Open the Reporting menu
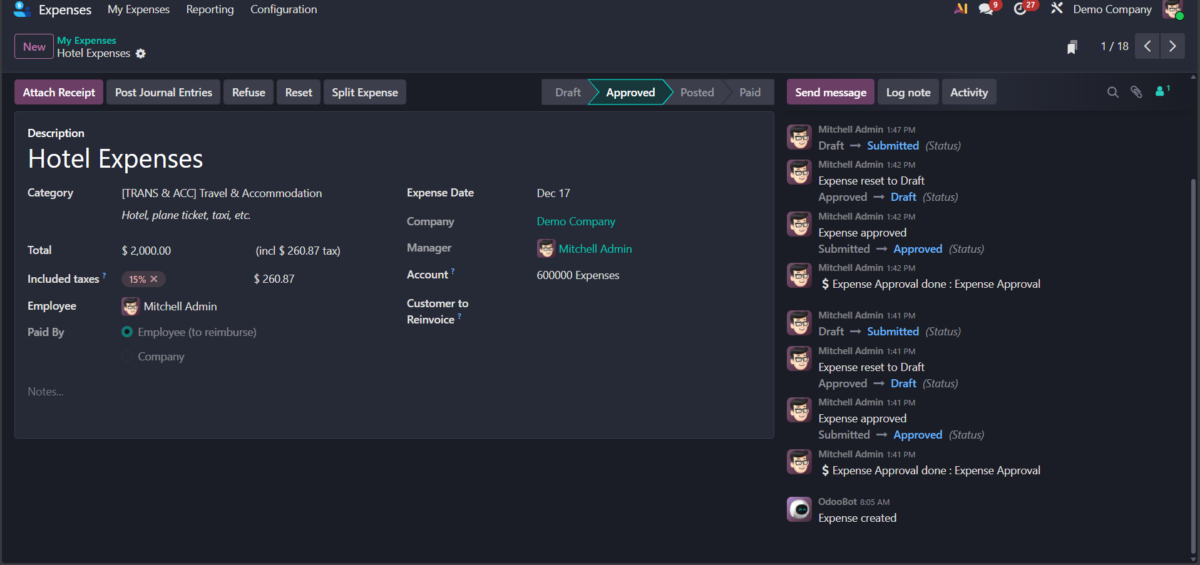This screenshot has width=1200, height=565. [x=210, y=10]
